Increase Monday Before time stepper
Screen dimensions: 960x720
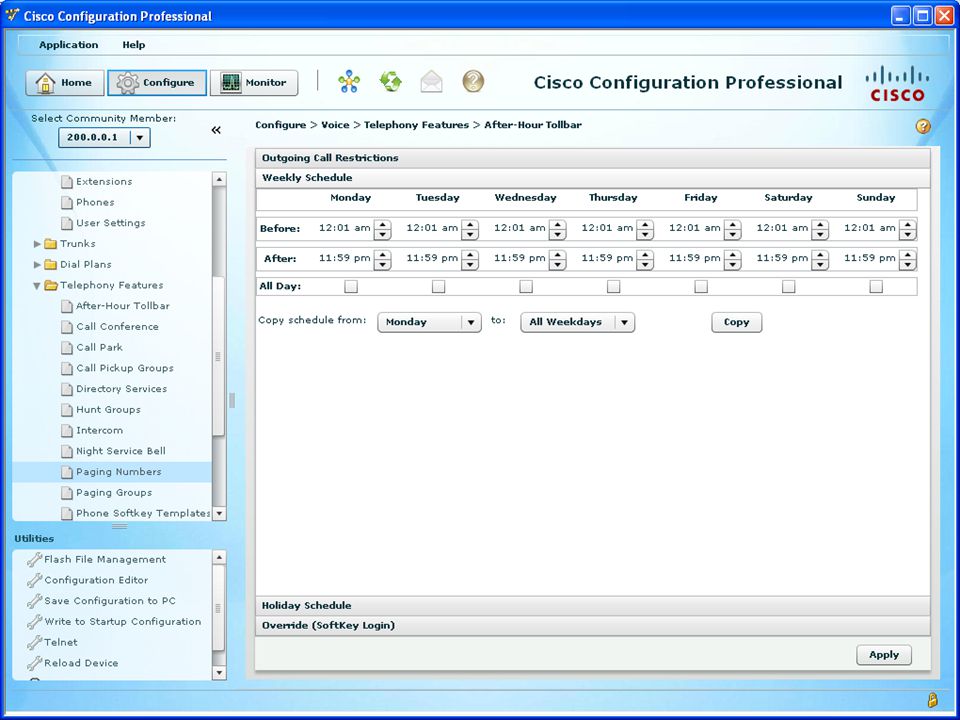(383, 224)
